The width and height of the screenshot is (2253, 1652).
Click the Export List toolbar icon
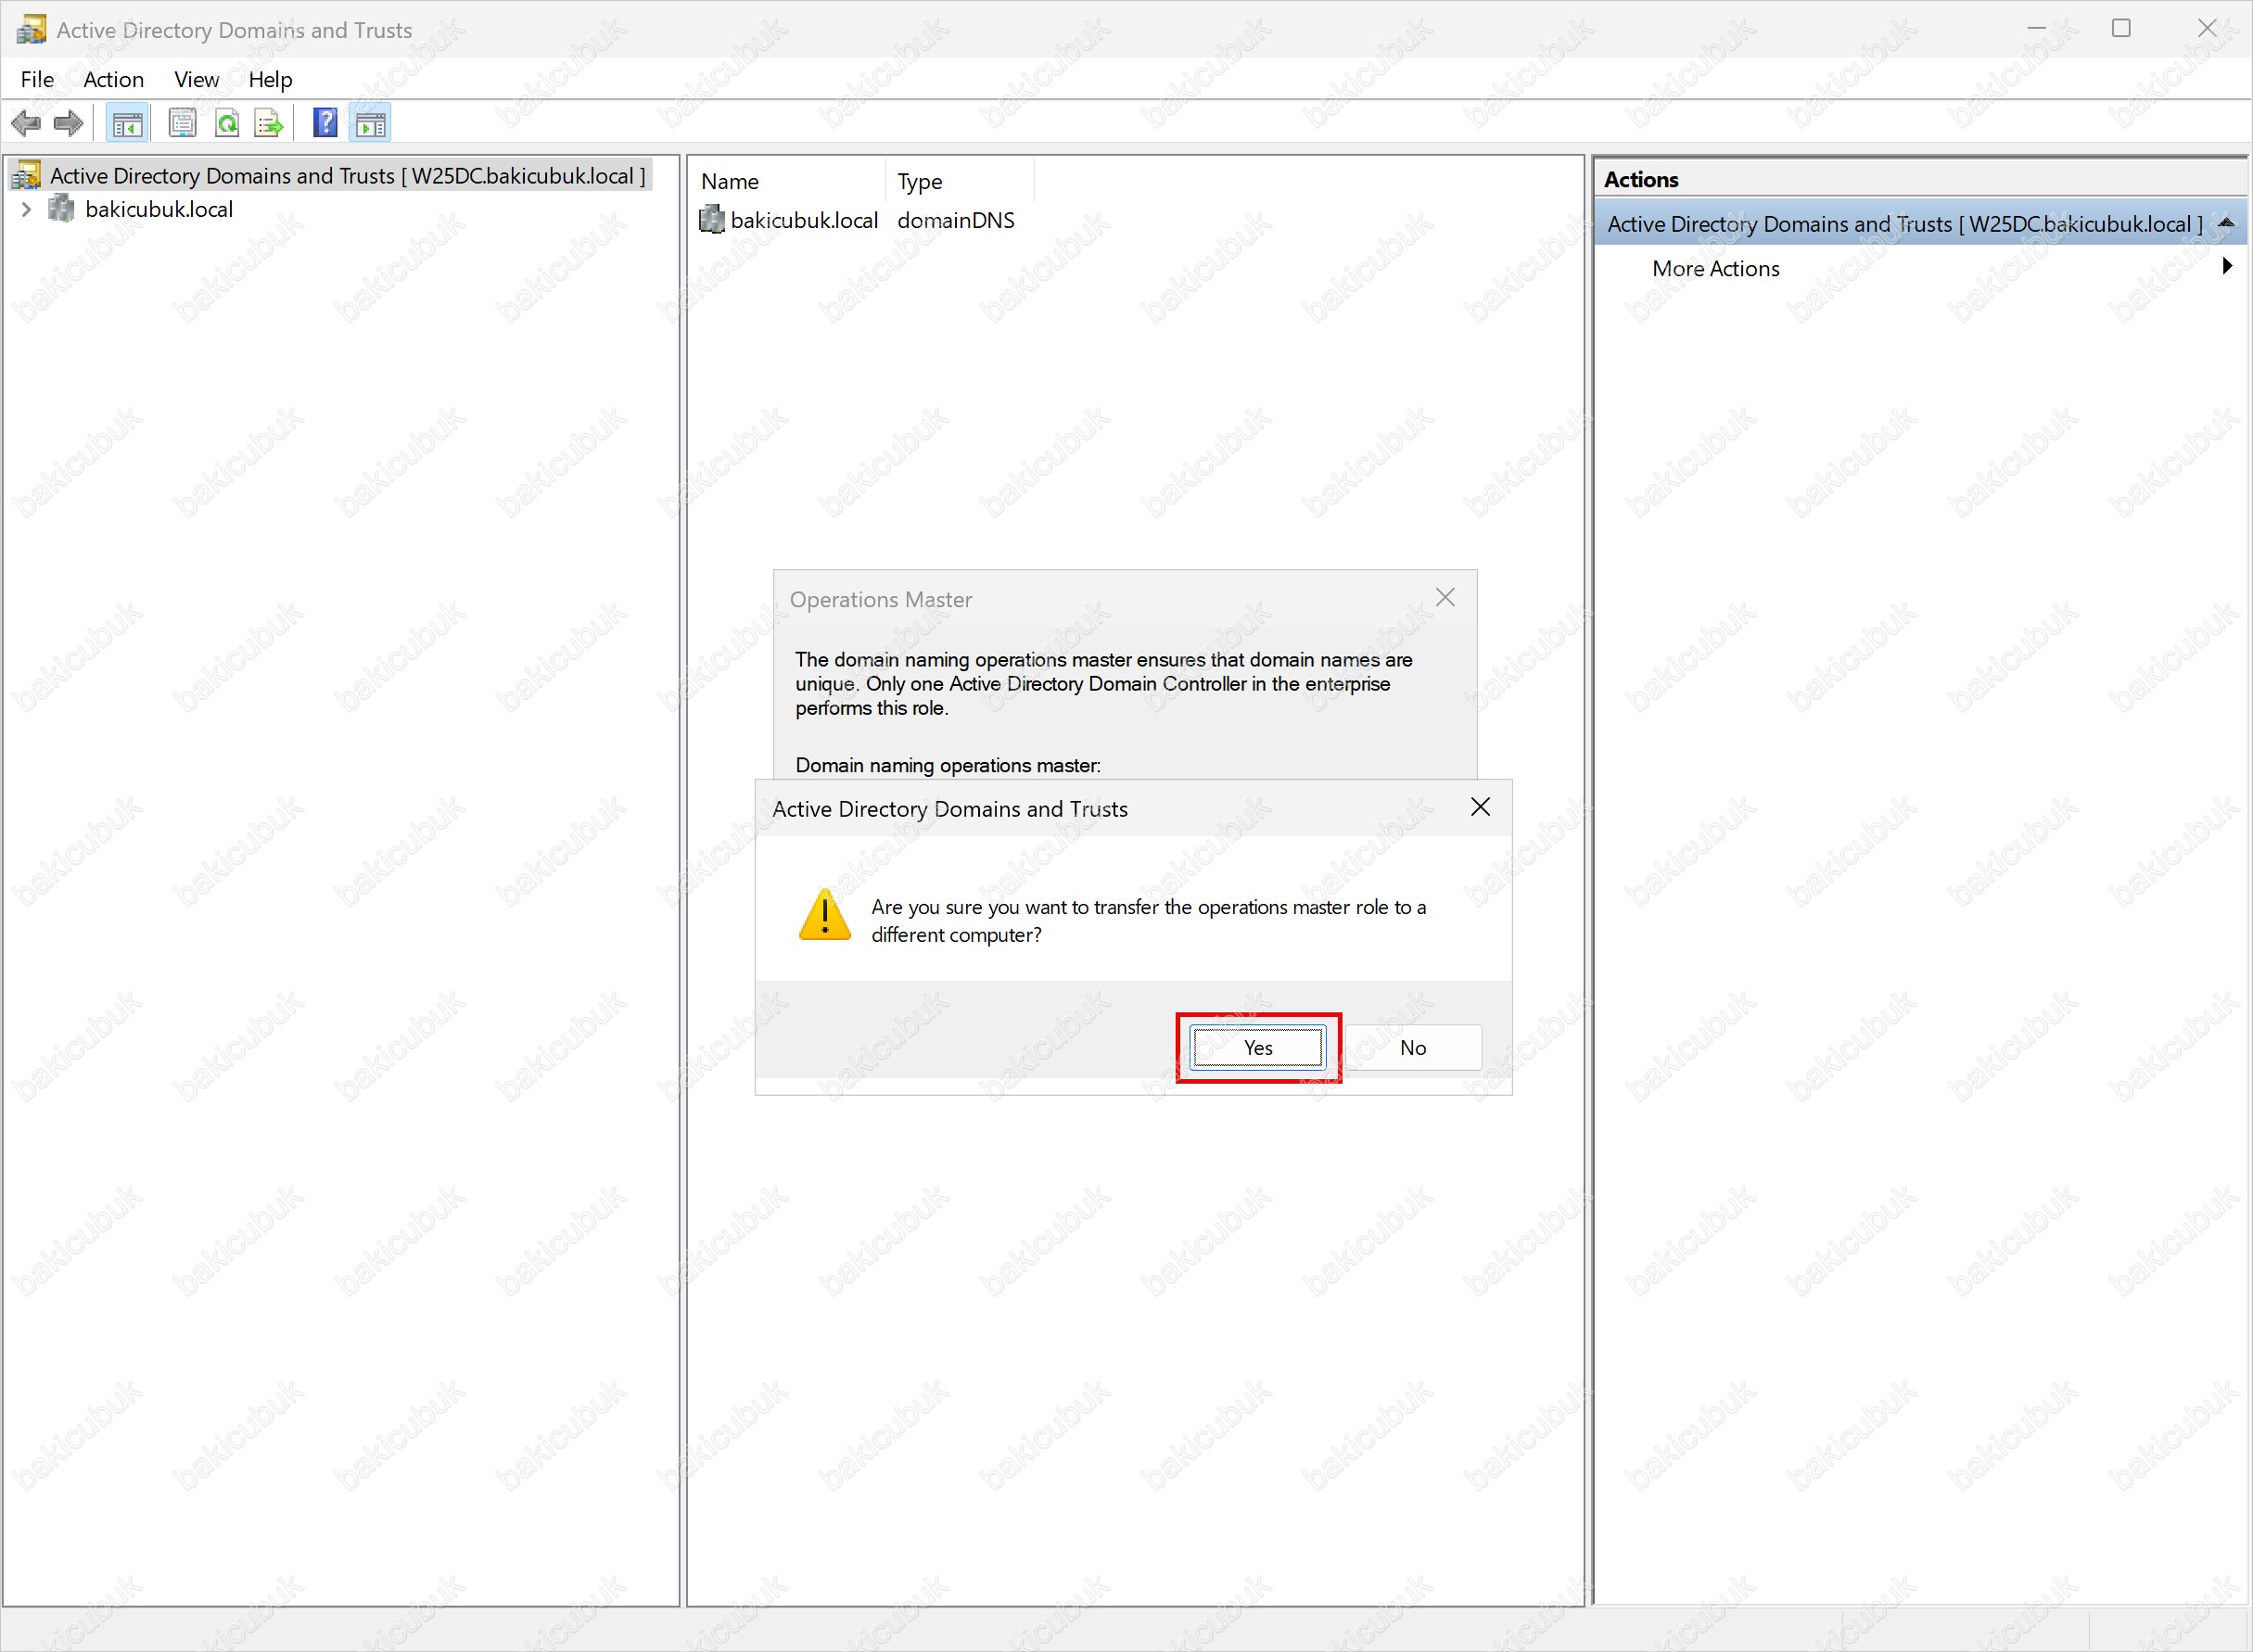click(x=269, y=124)
